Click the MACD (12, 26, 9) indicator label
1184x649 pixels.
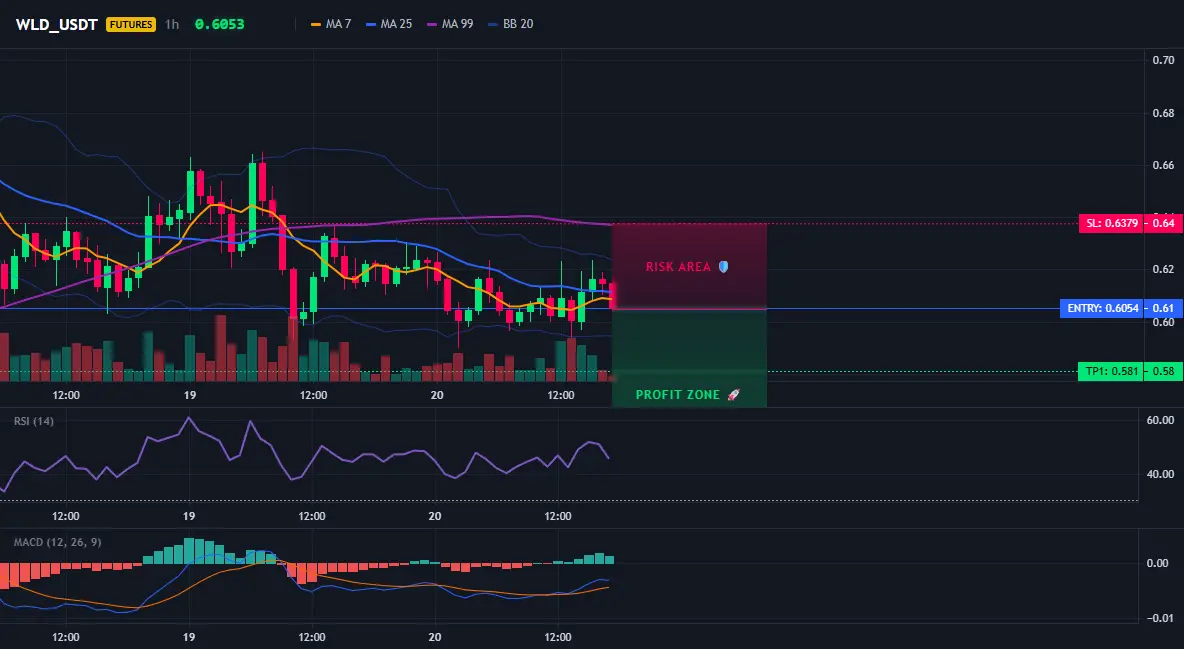(x=57, y=542)
